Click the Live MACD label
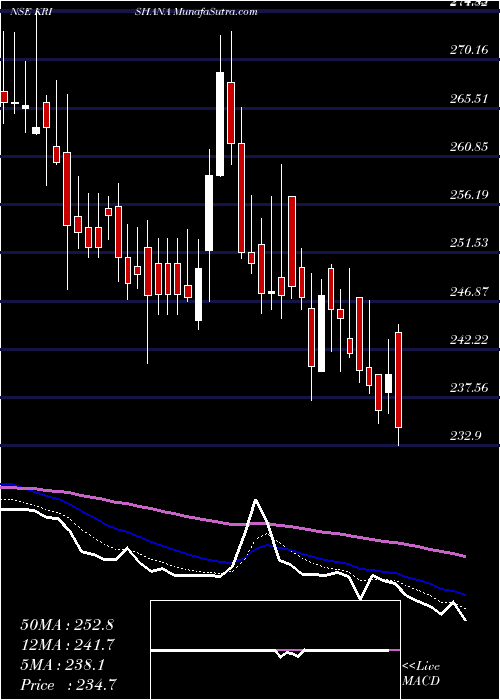The width and height of the screenshot is (500, 700). (x=421, y=674)
